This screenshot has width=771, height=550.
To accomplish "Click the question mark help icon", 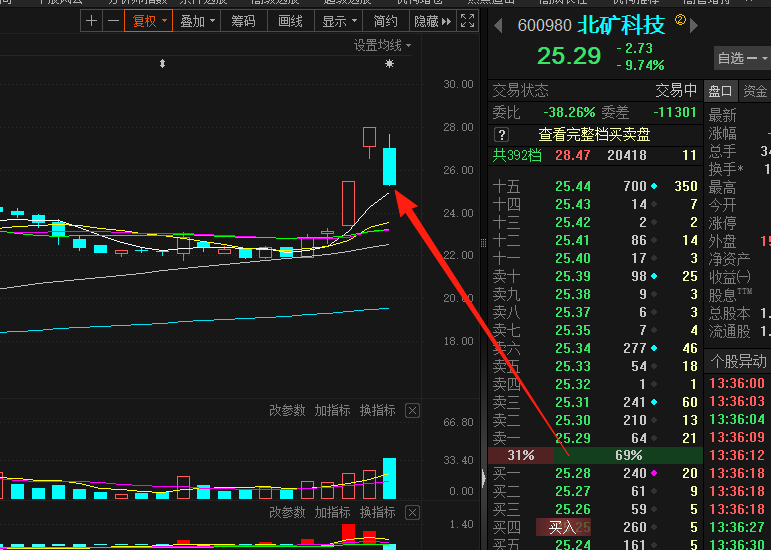I will [x=502, y=134].
